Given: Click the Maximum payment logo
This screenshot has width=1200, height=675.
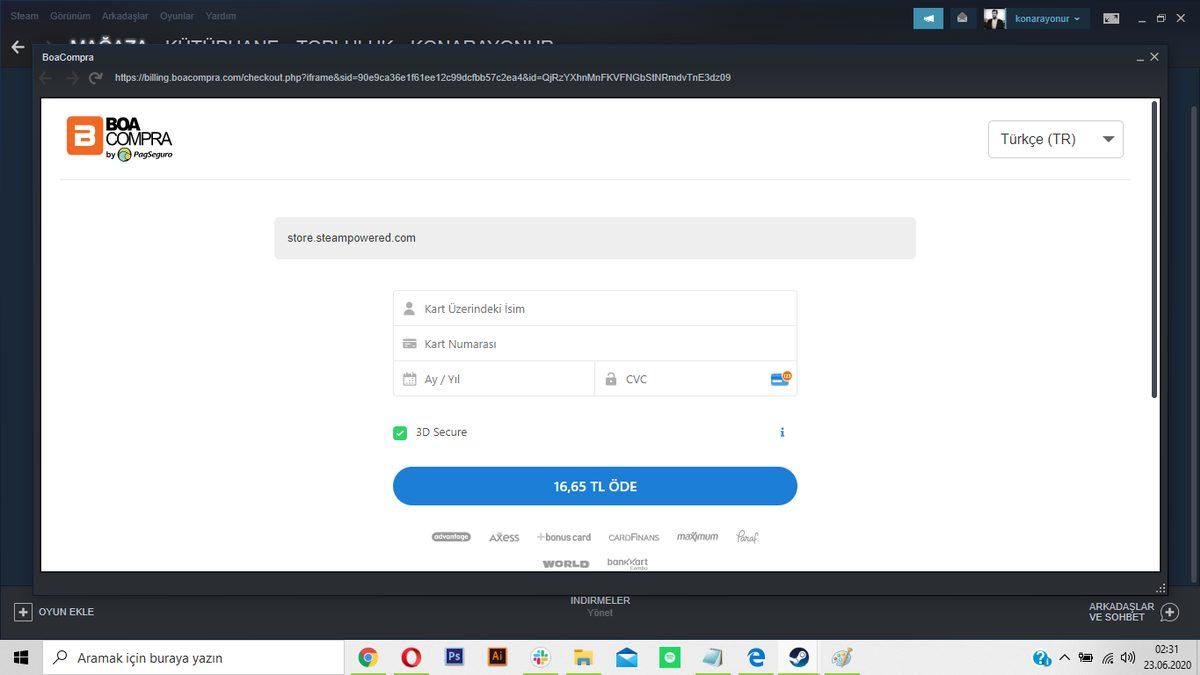Looking at the screenshot, I should 697,536.
